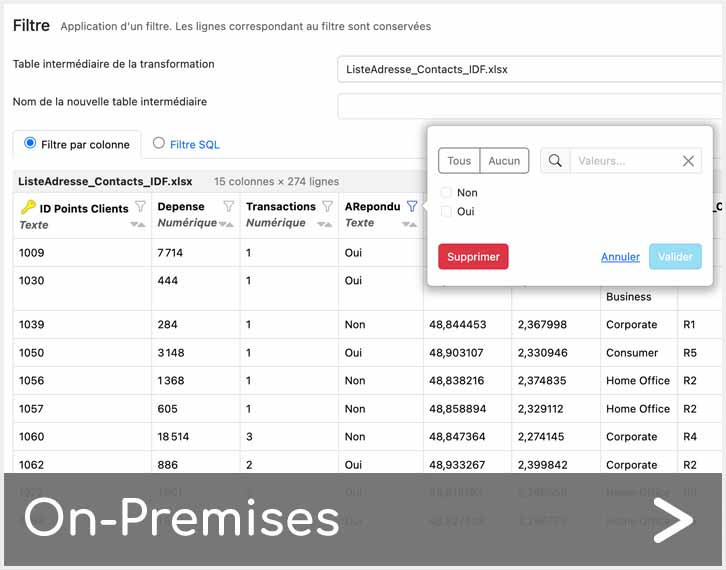Check the 'Oui' value checkbox
The width and height of the screenshot is (726, 570).
click(x=446, y=212)
